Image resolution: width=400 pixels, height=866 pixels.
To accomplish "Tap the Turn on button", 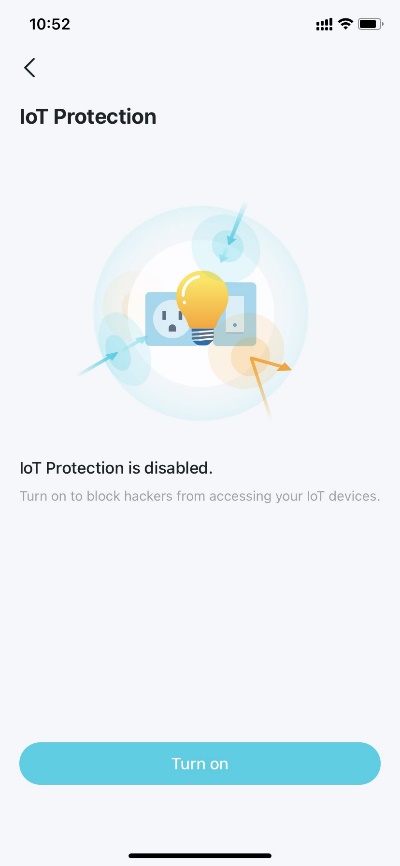I will pyautogui.click(x=200, y=763).
